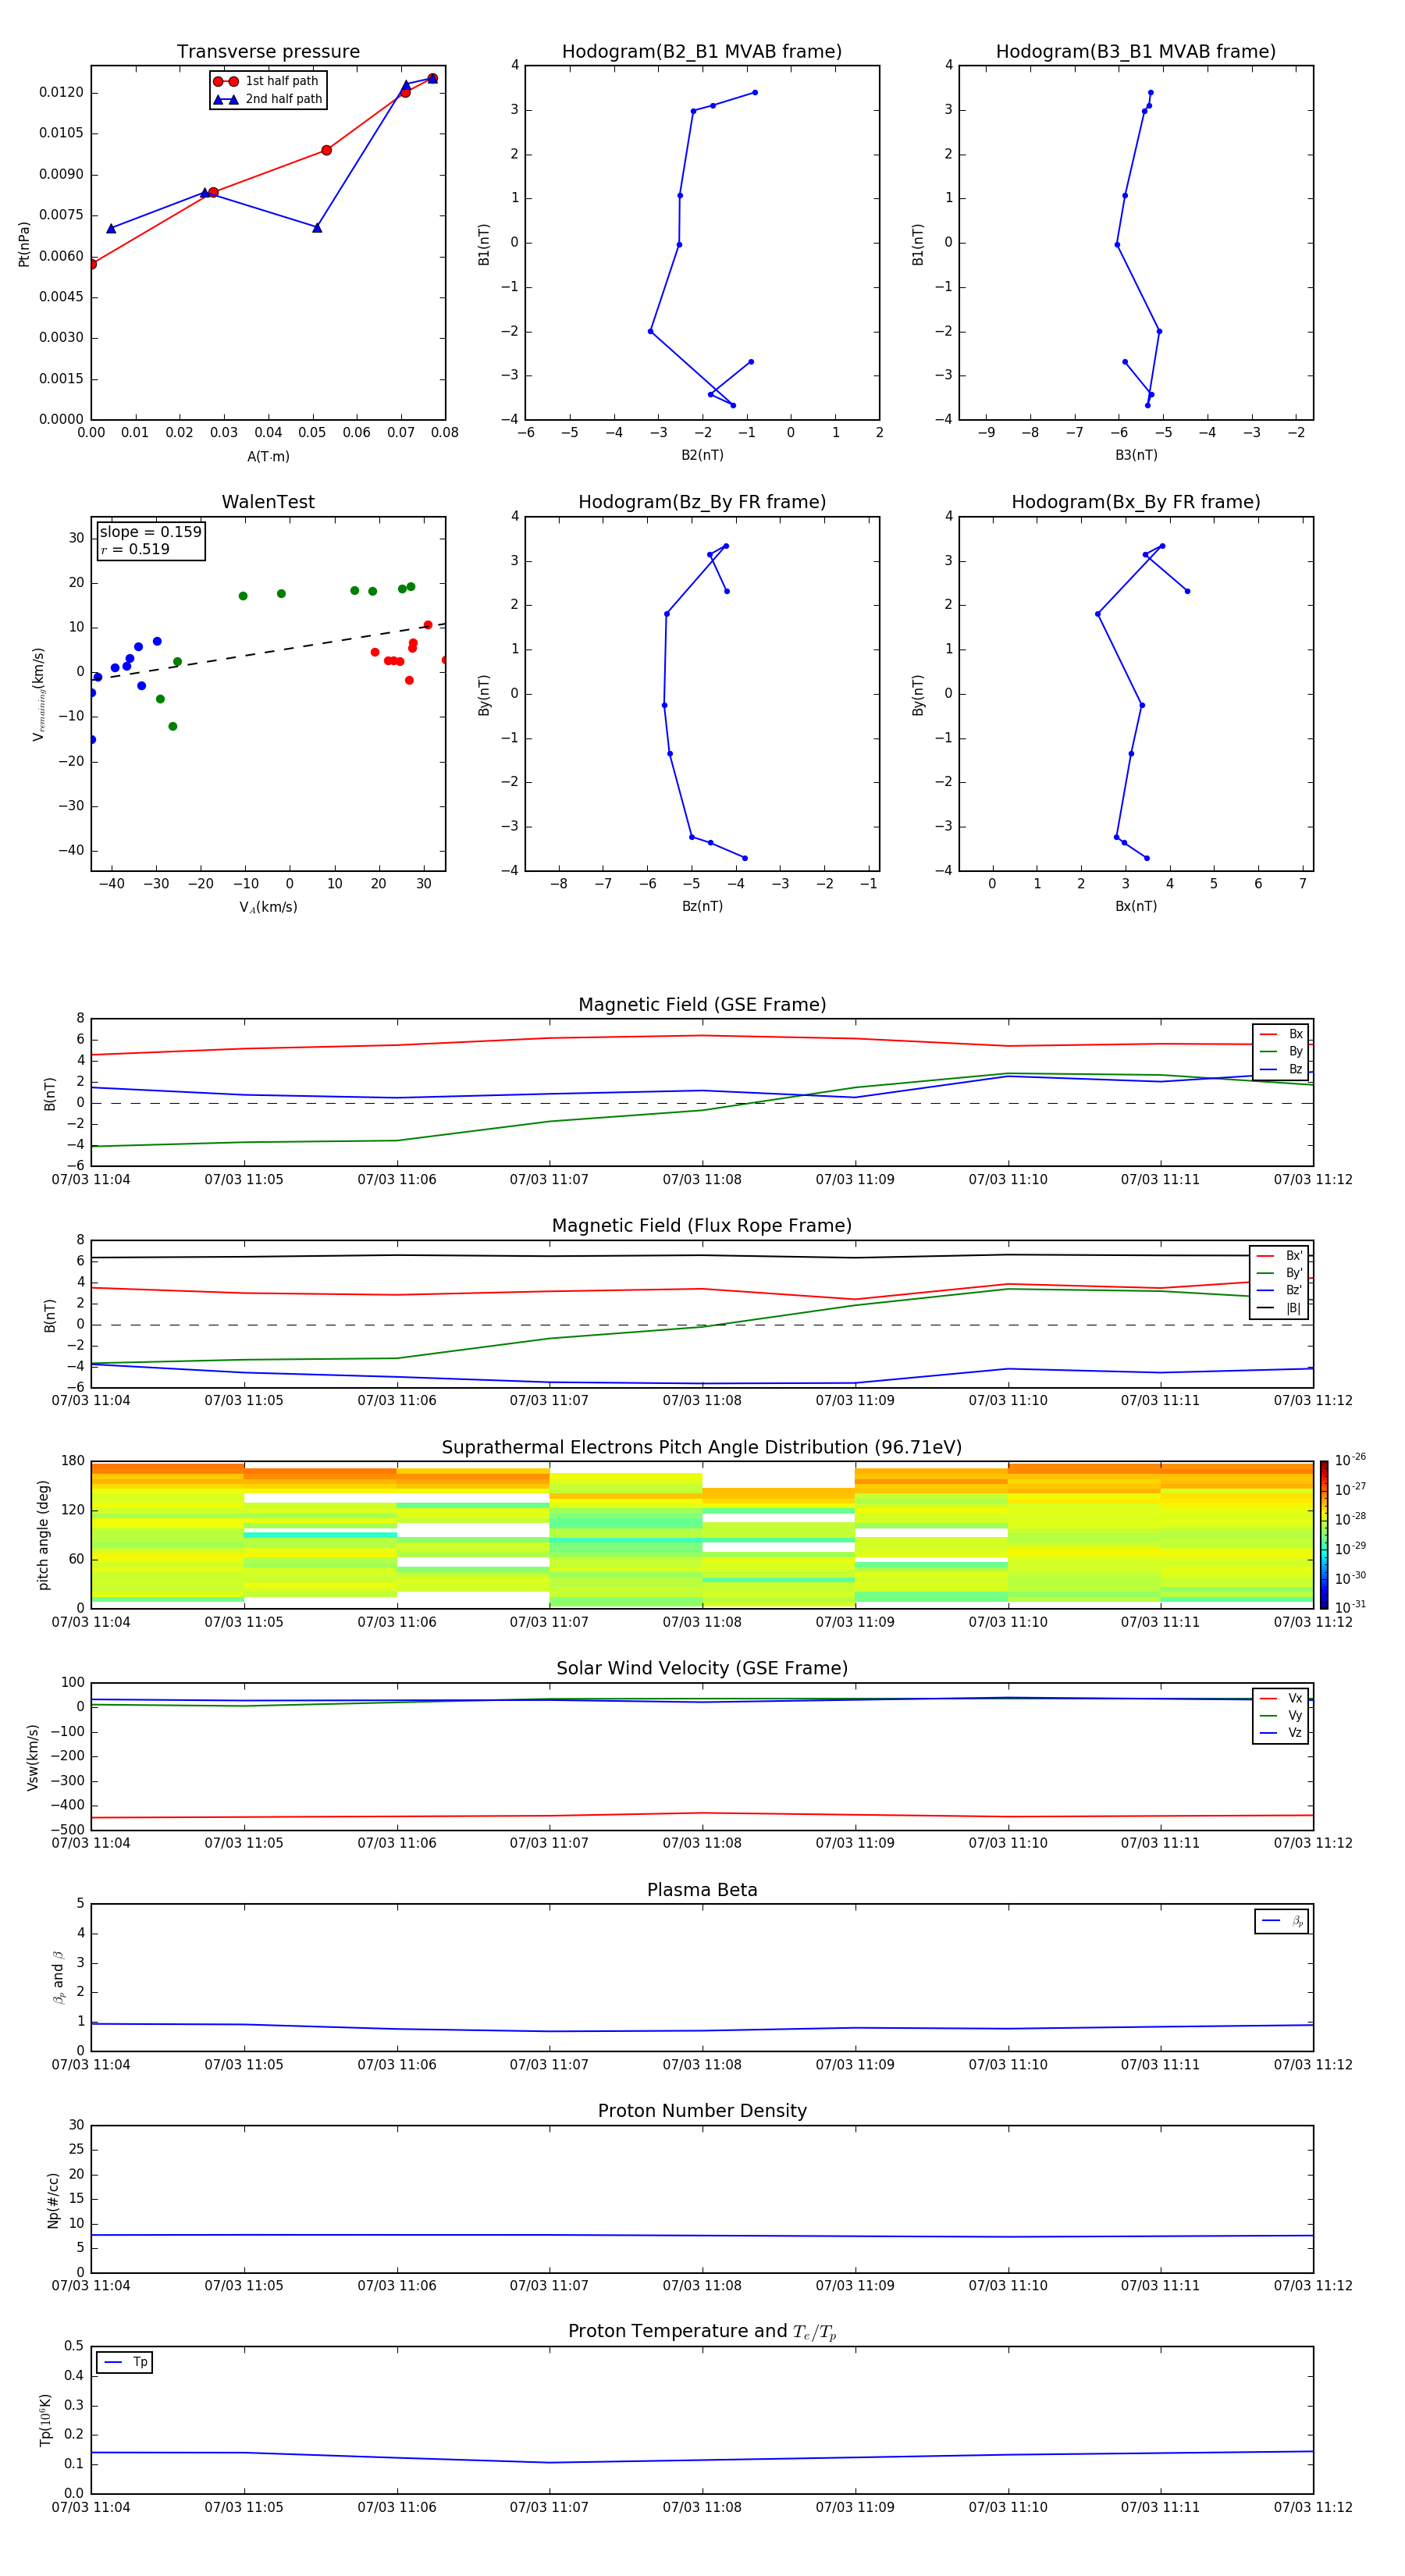Click the 'B2(nT)' x-axis label
This screenshot has width=1405, height=2576.
[x=702, y=455]
